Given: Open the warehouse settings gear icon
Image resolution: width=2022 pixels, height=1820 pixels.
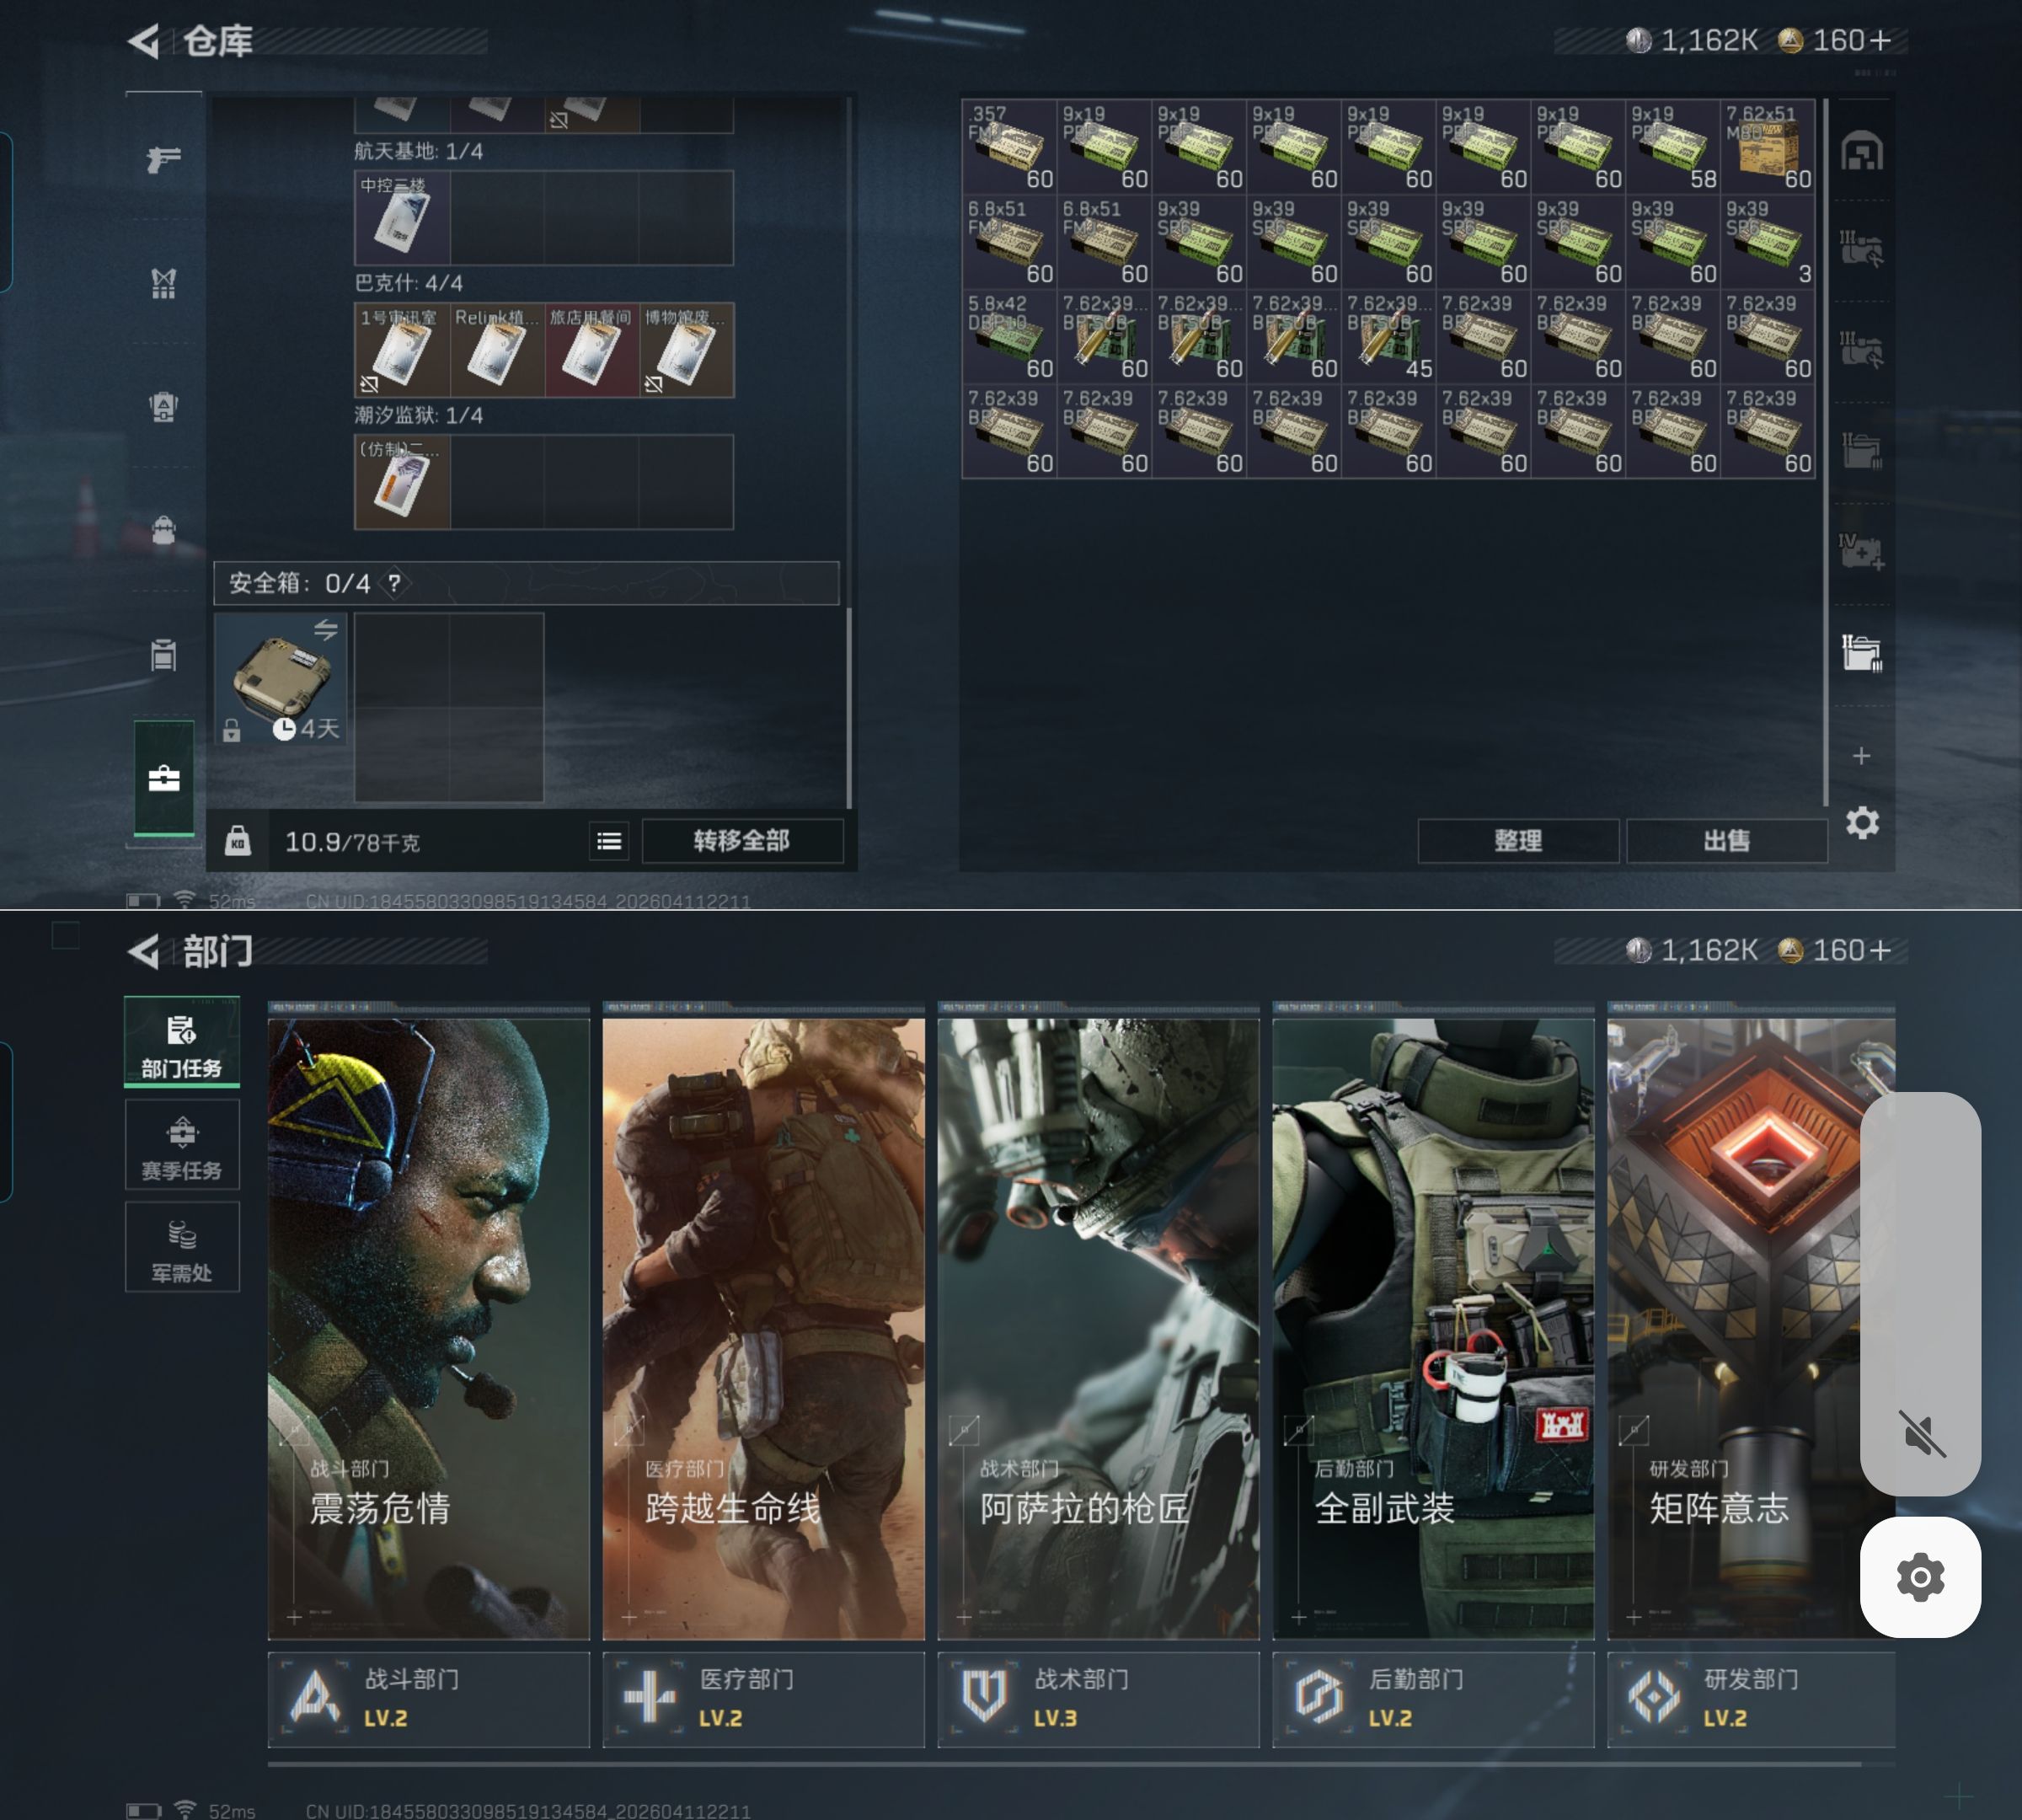Looking at the screenshot, I should point(1862,823).
